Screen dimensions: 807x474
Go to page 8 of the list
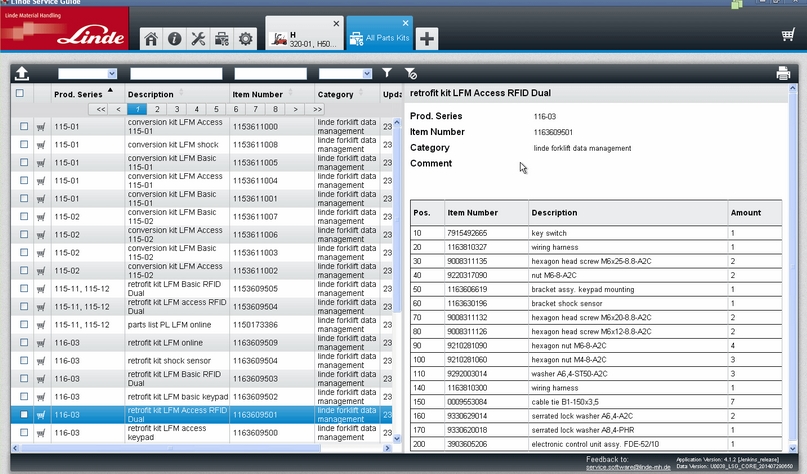click(x=275, y=109)
